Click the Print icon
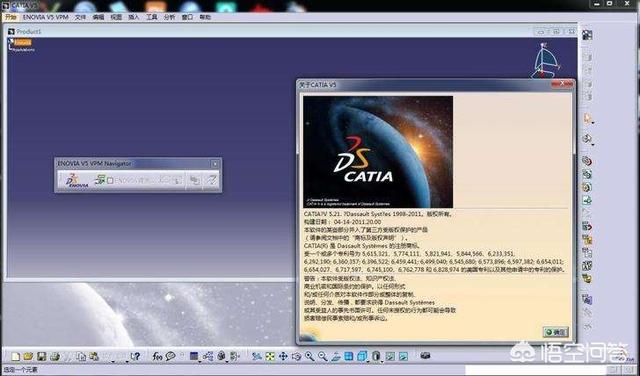 click(x=54, y=356)
